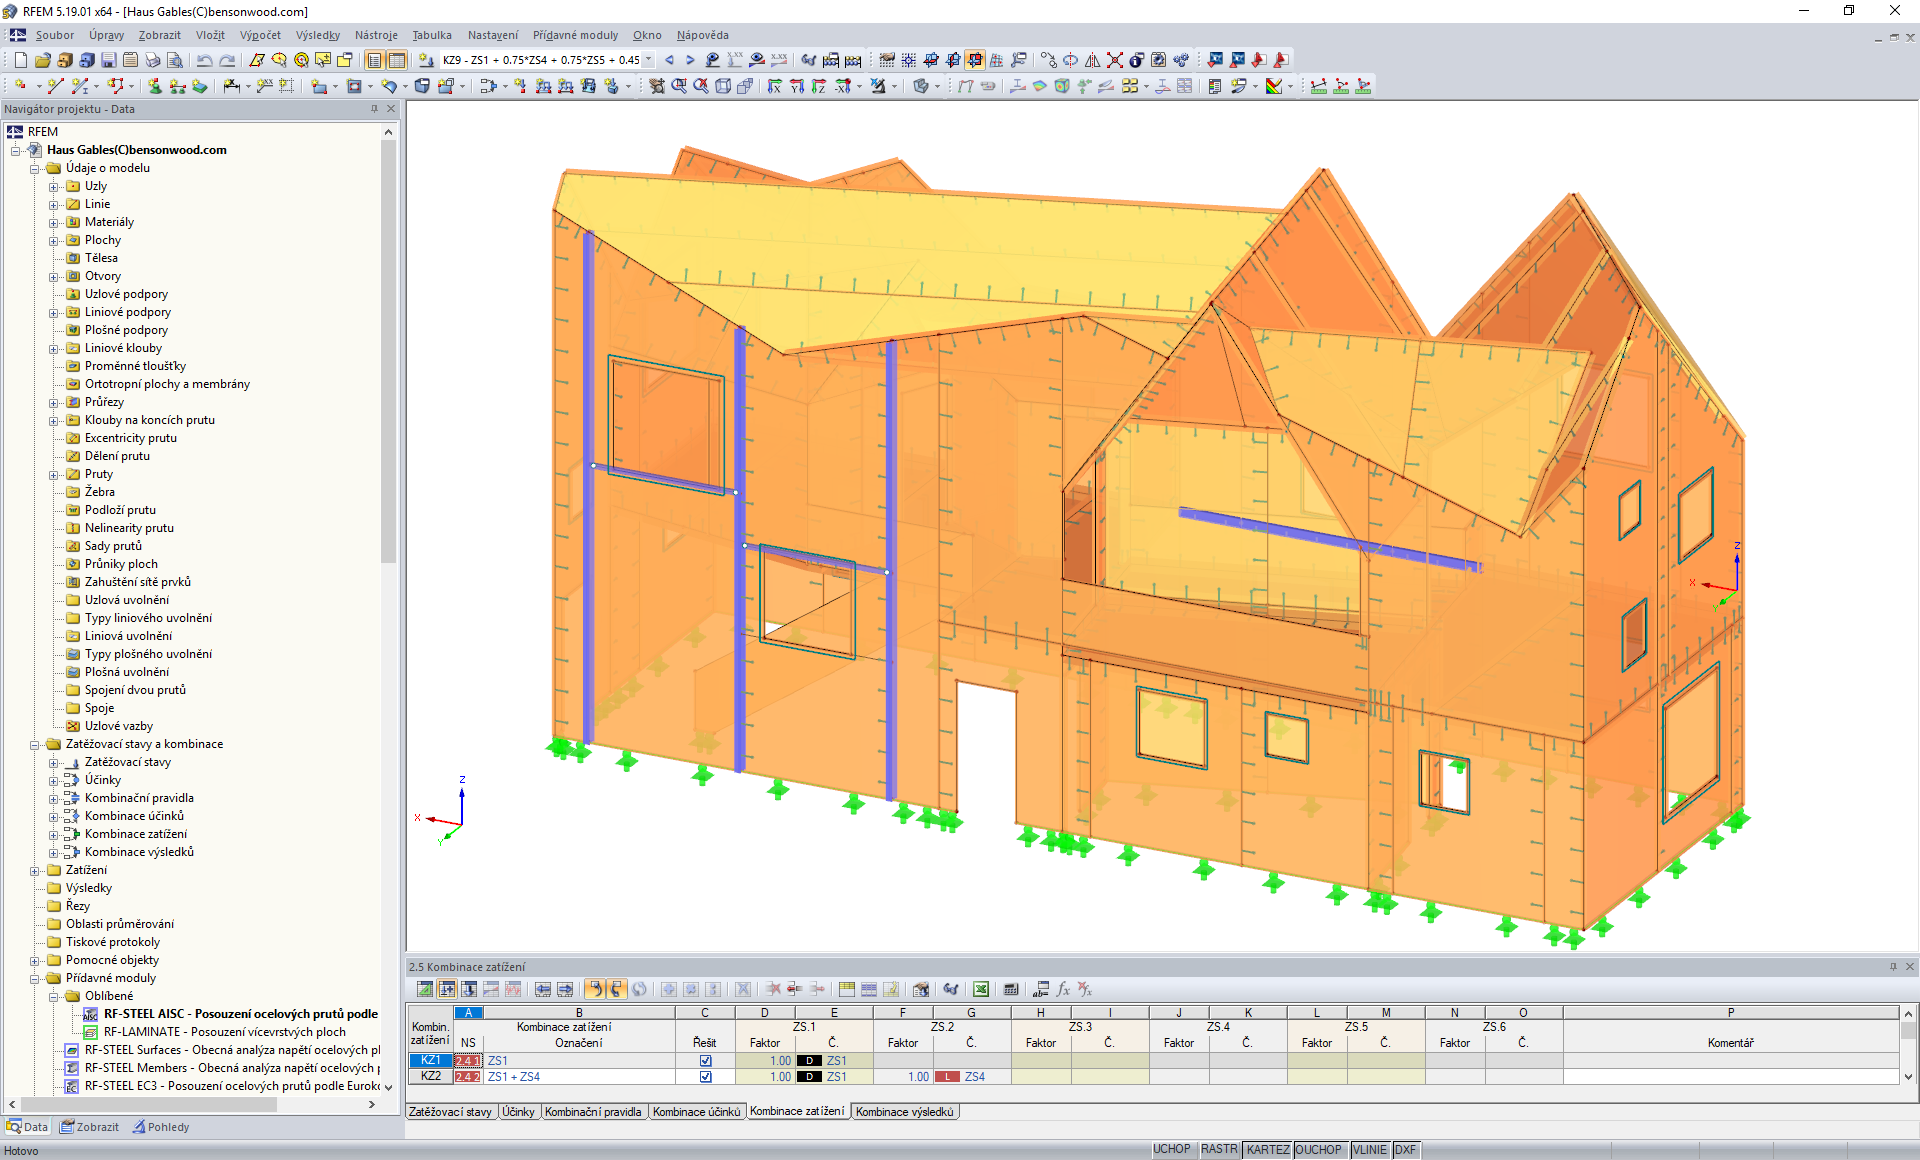The image size is (1920, 1160).
Task: Toggle the Řešit checkbox for KZ1
Action: [x=706, y=1060]
